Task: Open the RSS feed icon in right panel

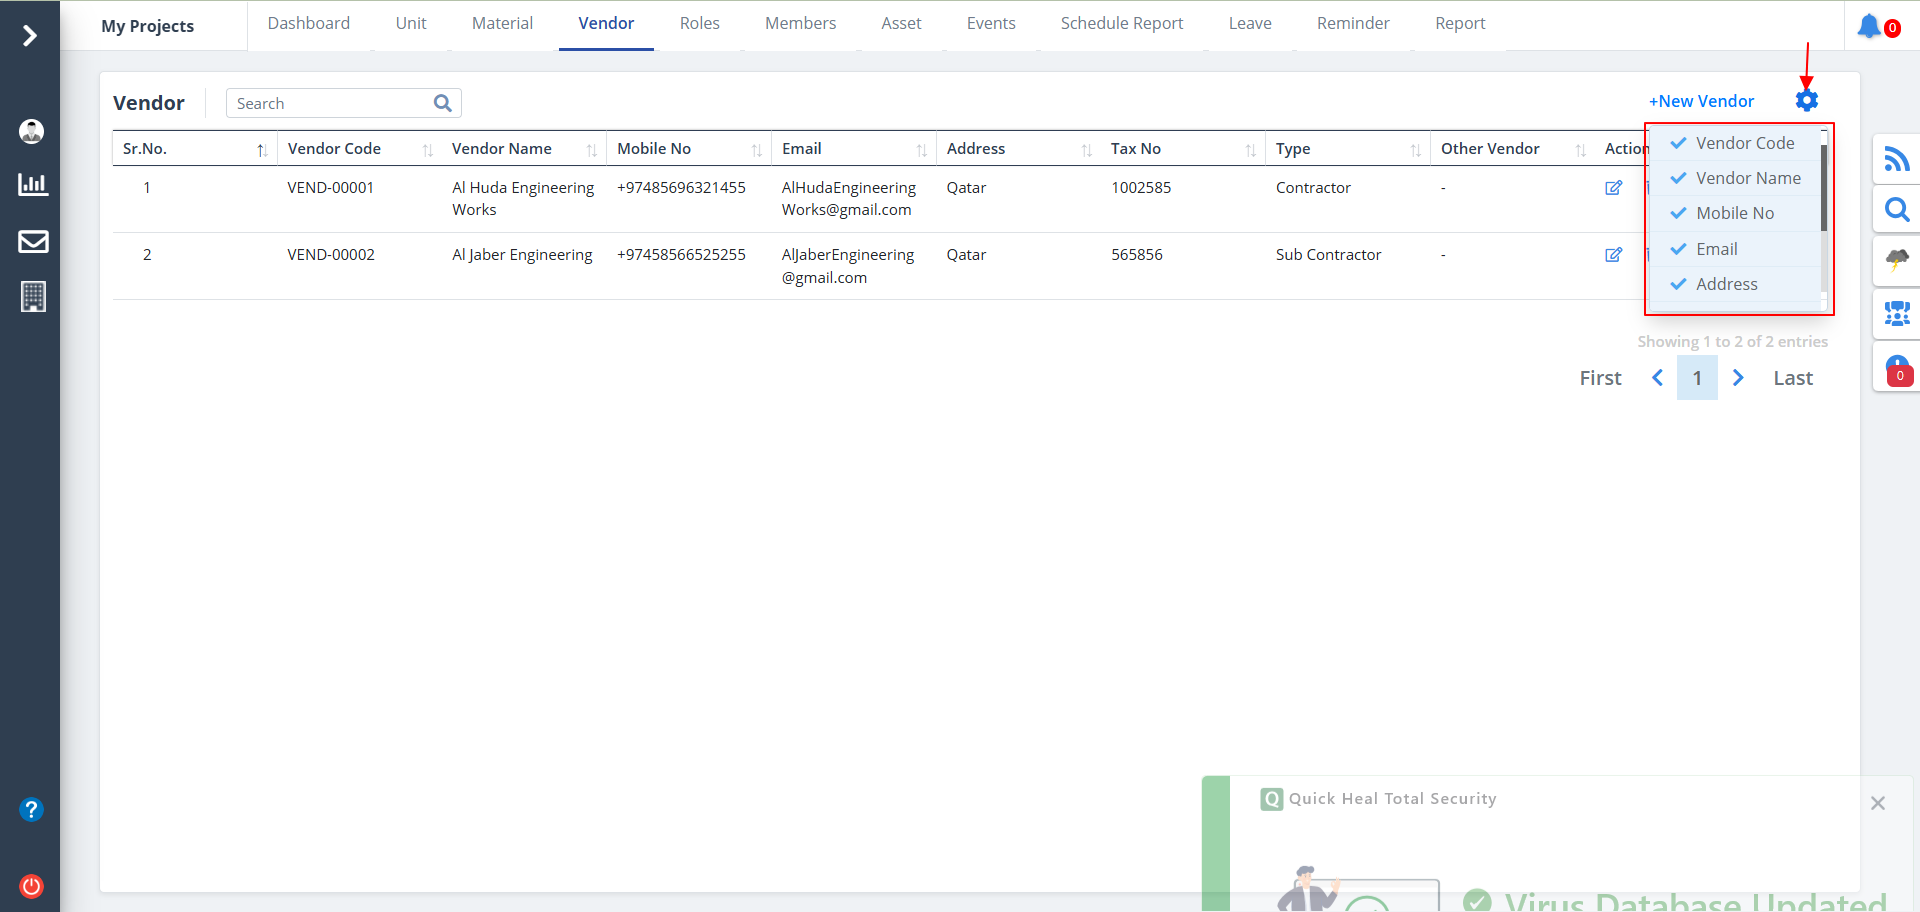Action: click(1896, 160)
